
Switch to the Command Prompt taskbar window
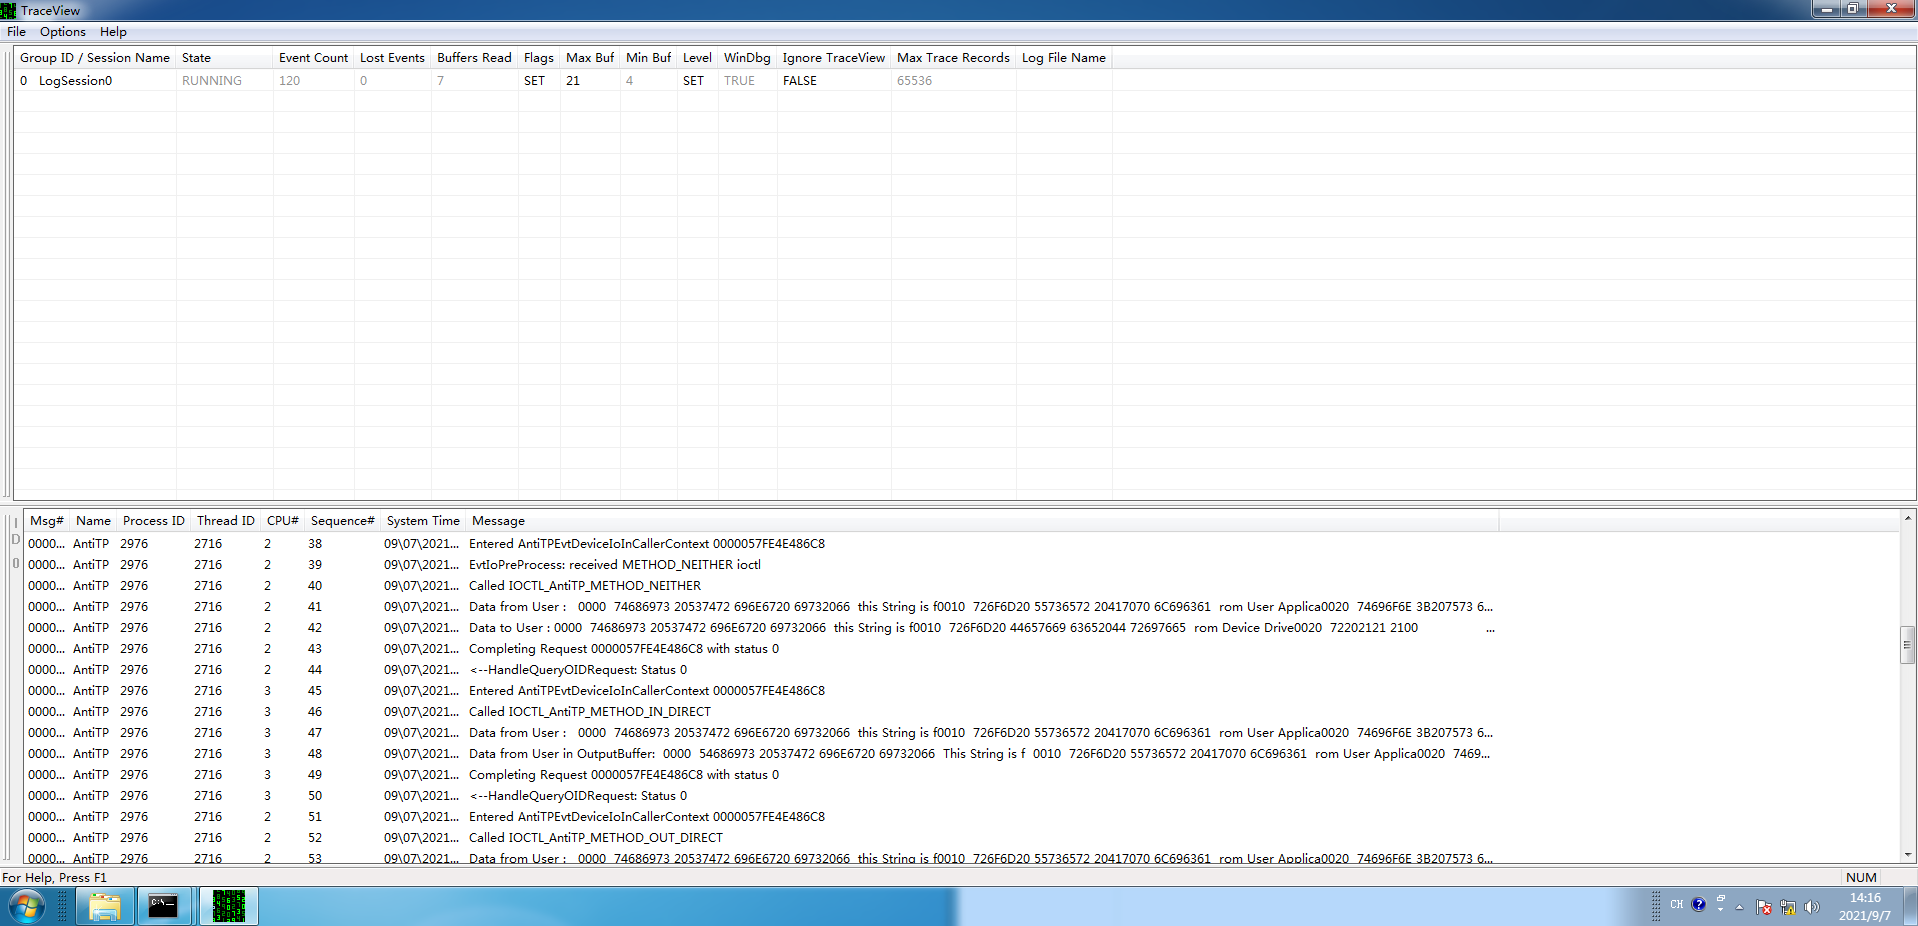(163, 906)
